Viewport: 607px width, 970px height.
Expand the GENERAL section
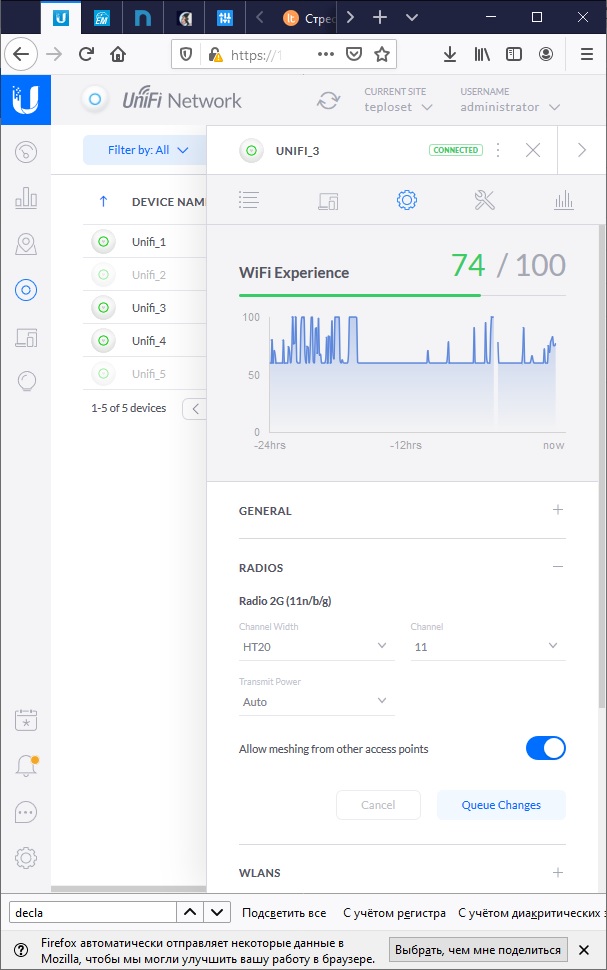click(x=557, y=510)
